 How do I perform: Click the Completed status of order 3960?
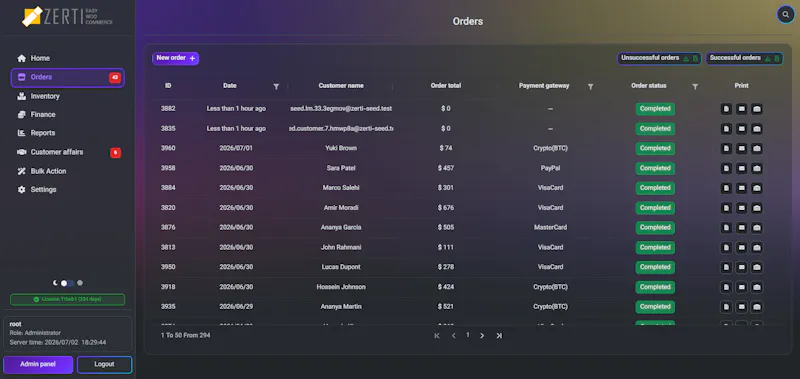[x=655, y=148]
